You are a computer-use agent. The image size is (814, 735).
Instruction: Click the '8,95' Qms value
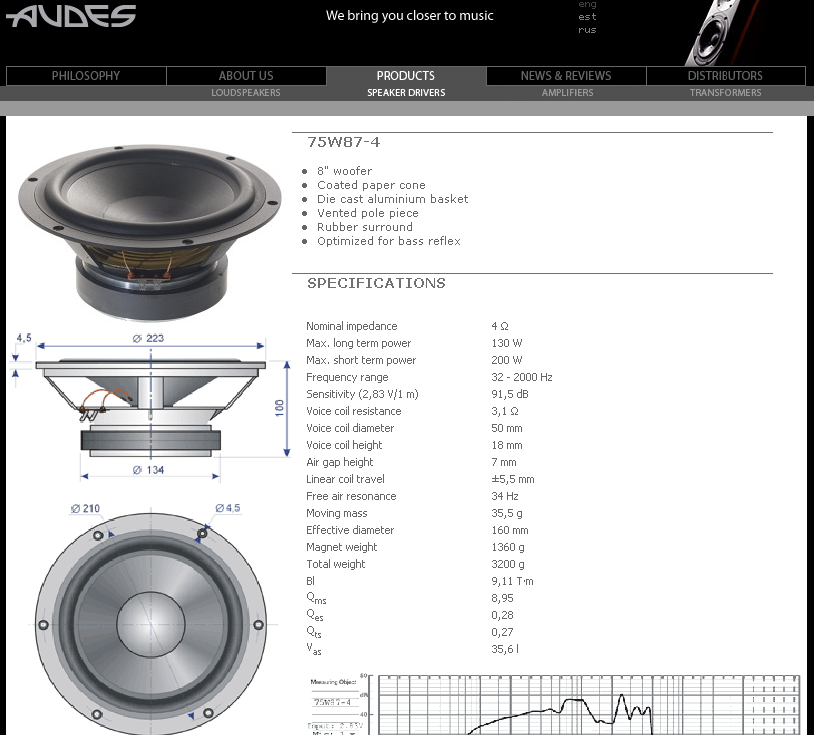coord(502,598)
